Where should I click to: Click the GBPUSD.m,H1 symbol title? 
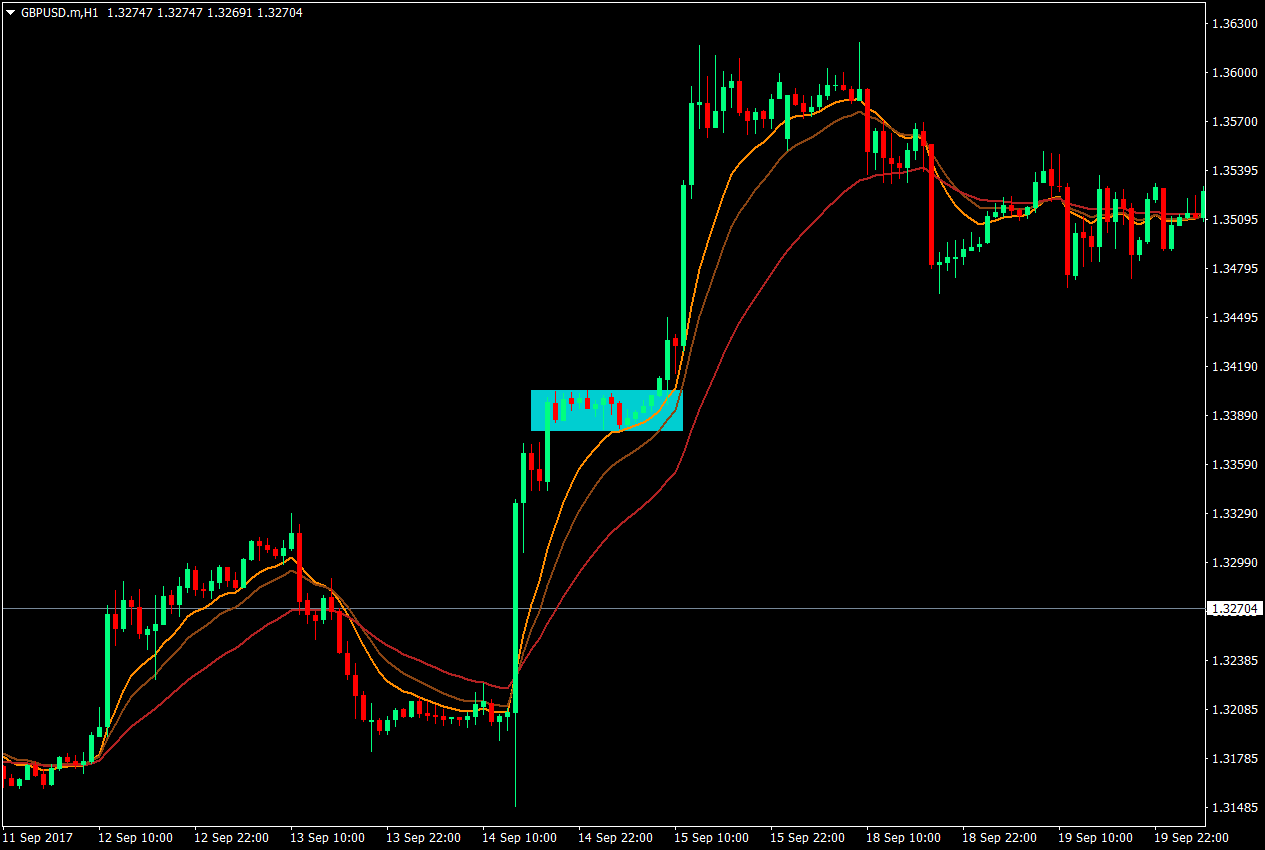(x=59, y=13)
